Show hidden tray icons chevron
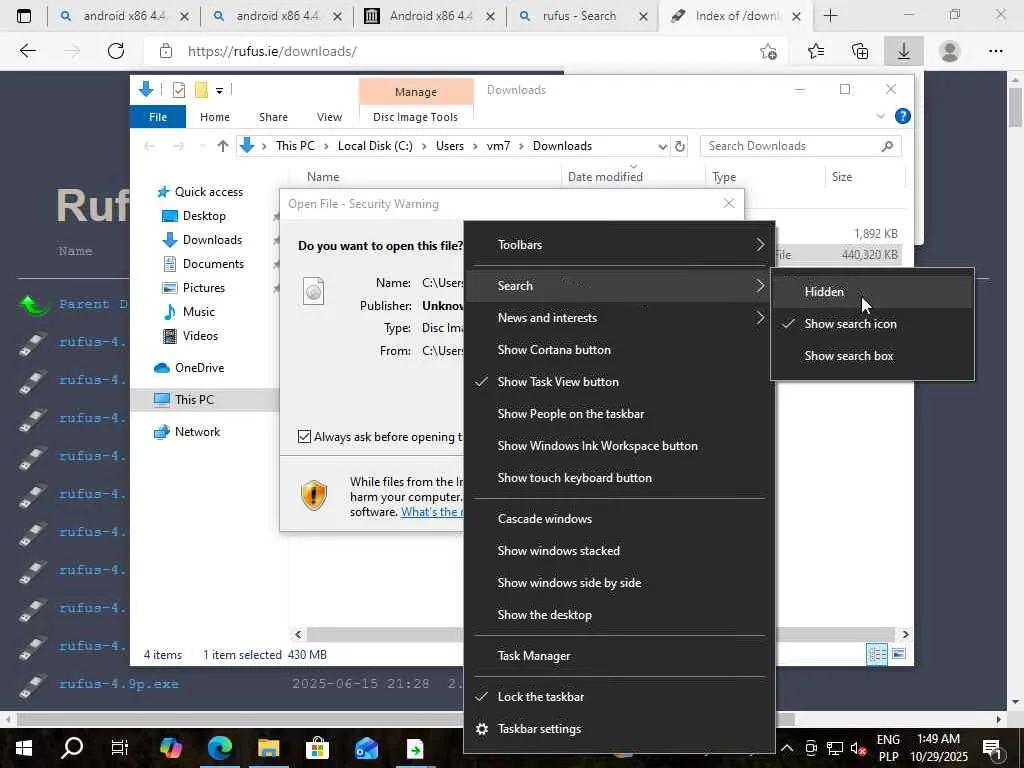Viewport: 1024px width, 768px height. 787,748
